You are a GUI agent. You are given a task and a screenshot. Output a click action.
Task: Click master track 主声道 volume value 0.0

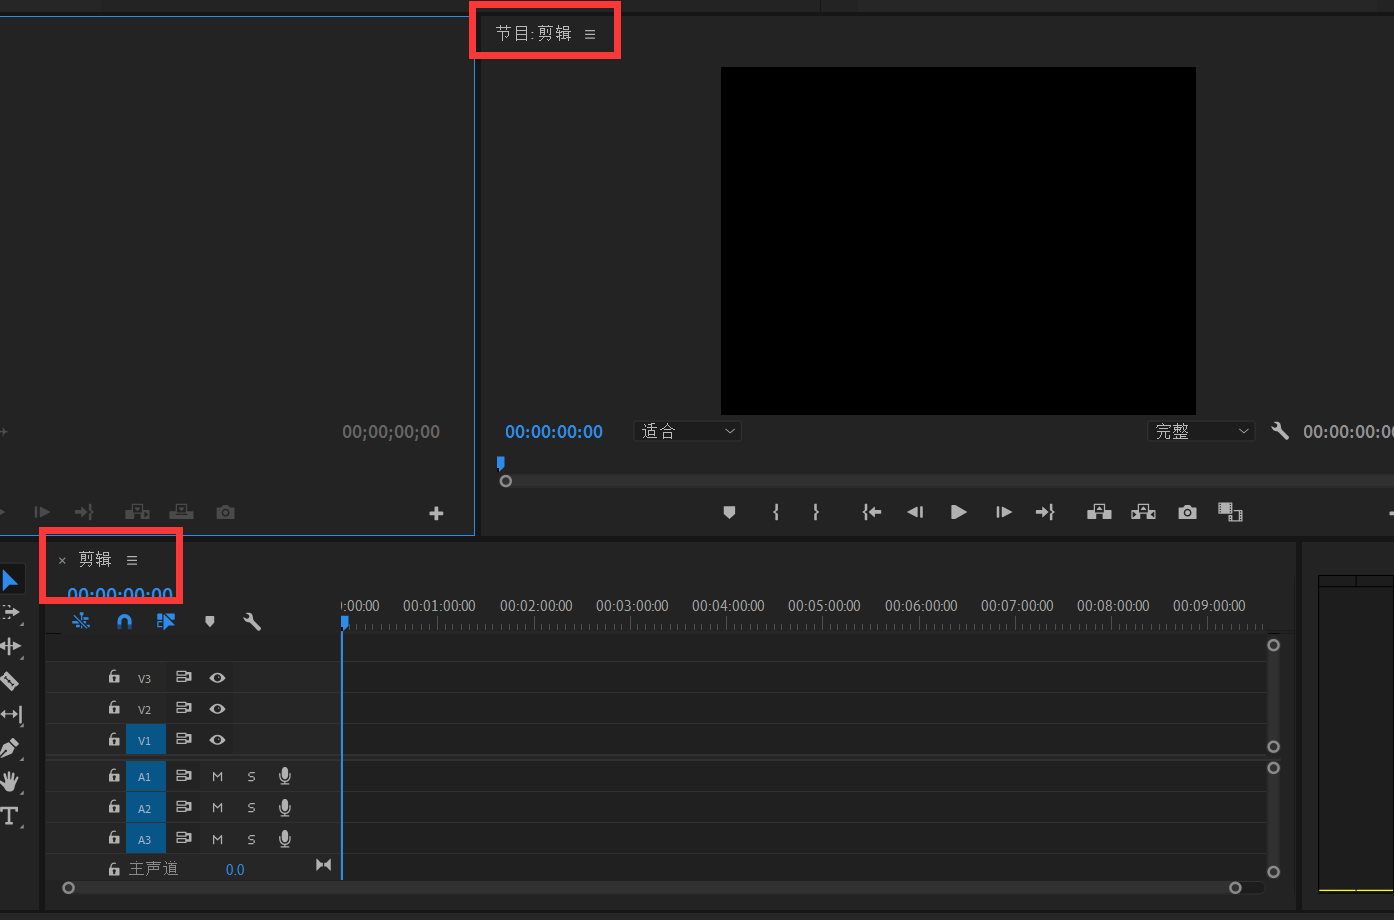pyautogui.click(x=235, y=870)
